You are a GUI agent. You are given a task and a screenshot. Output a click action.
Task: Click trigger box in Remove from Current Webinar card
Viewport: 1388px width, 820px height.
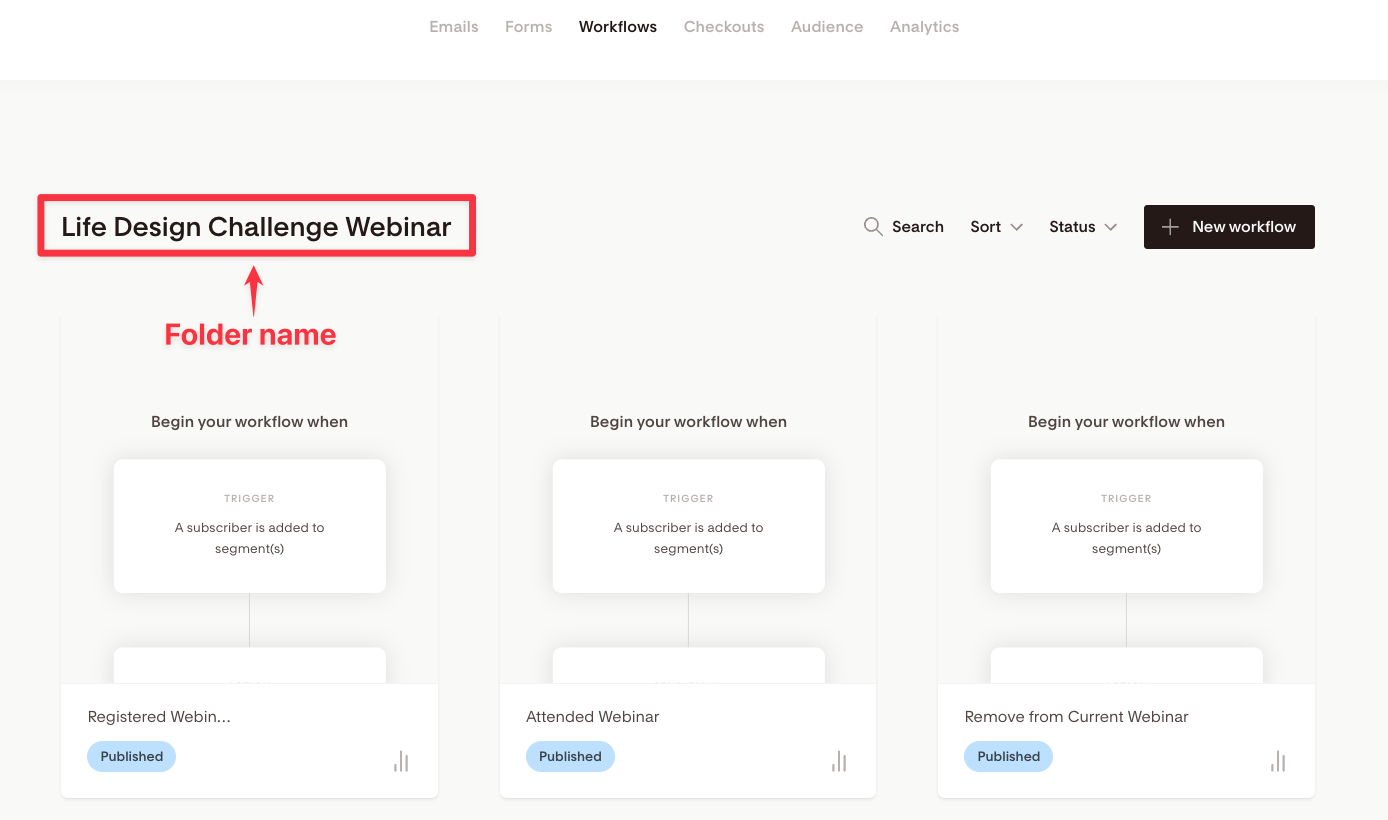point(1126,526)
